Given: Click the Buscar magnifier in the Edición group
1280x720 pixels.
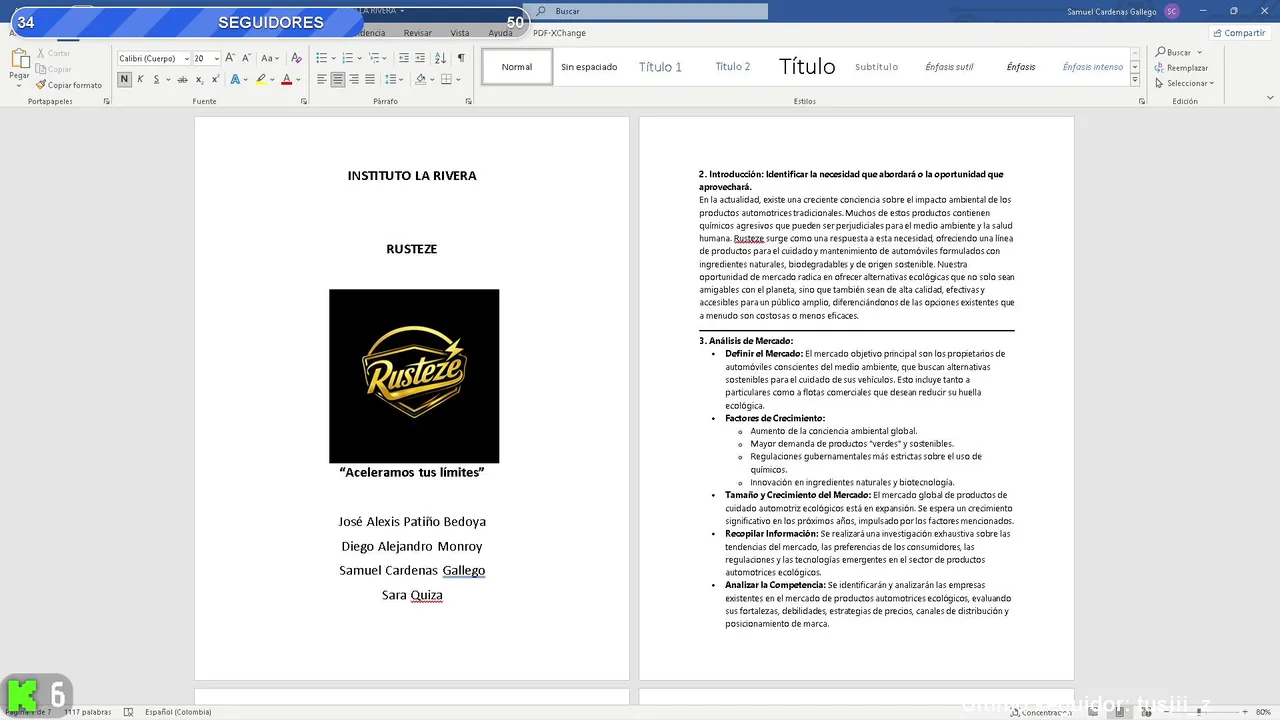Looking at the screenshot, I should coord(1161,52).
